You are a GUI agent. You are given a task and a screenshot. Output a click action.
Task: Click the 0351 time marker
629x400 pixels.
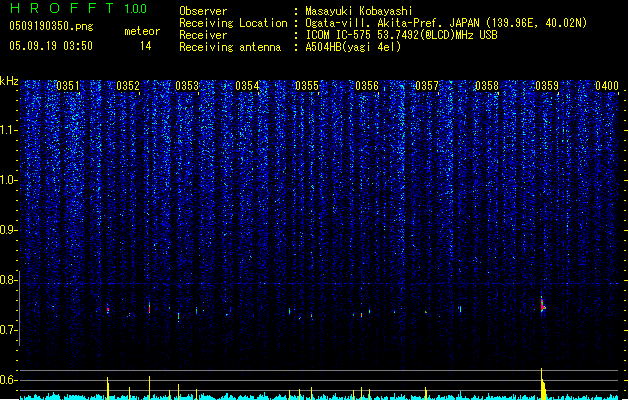[68, 86]
